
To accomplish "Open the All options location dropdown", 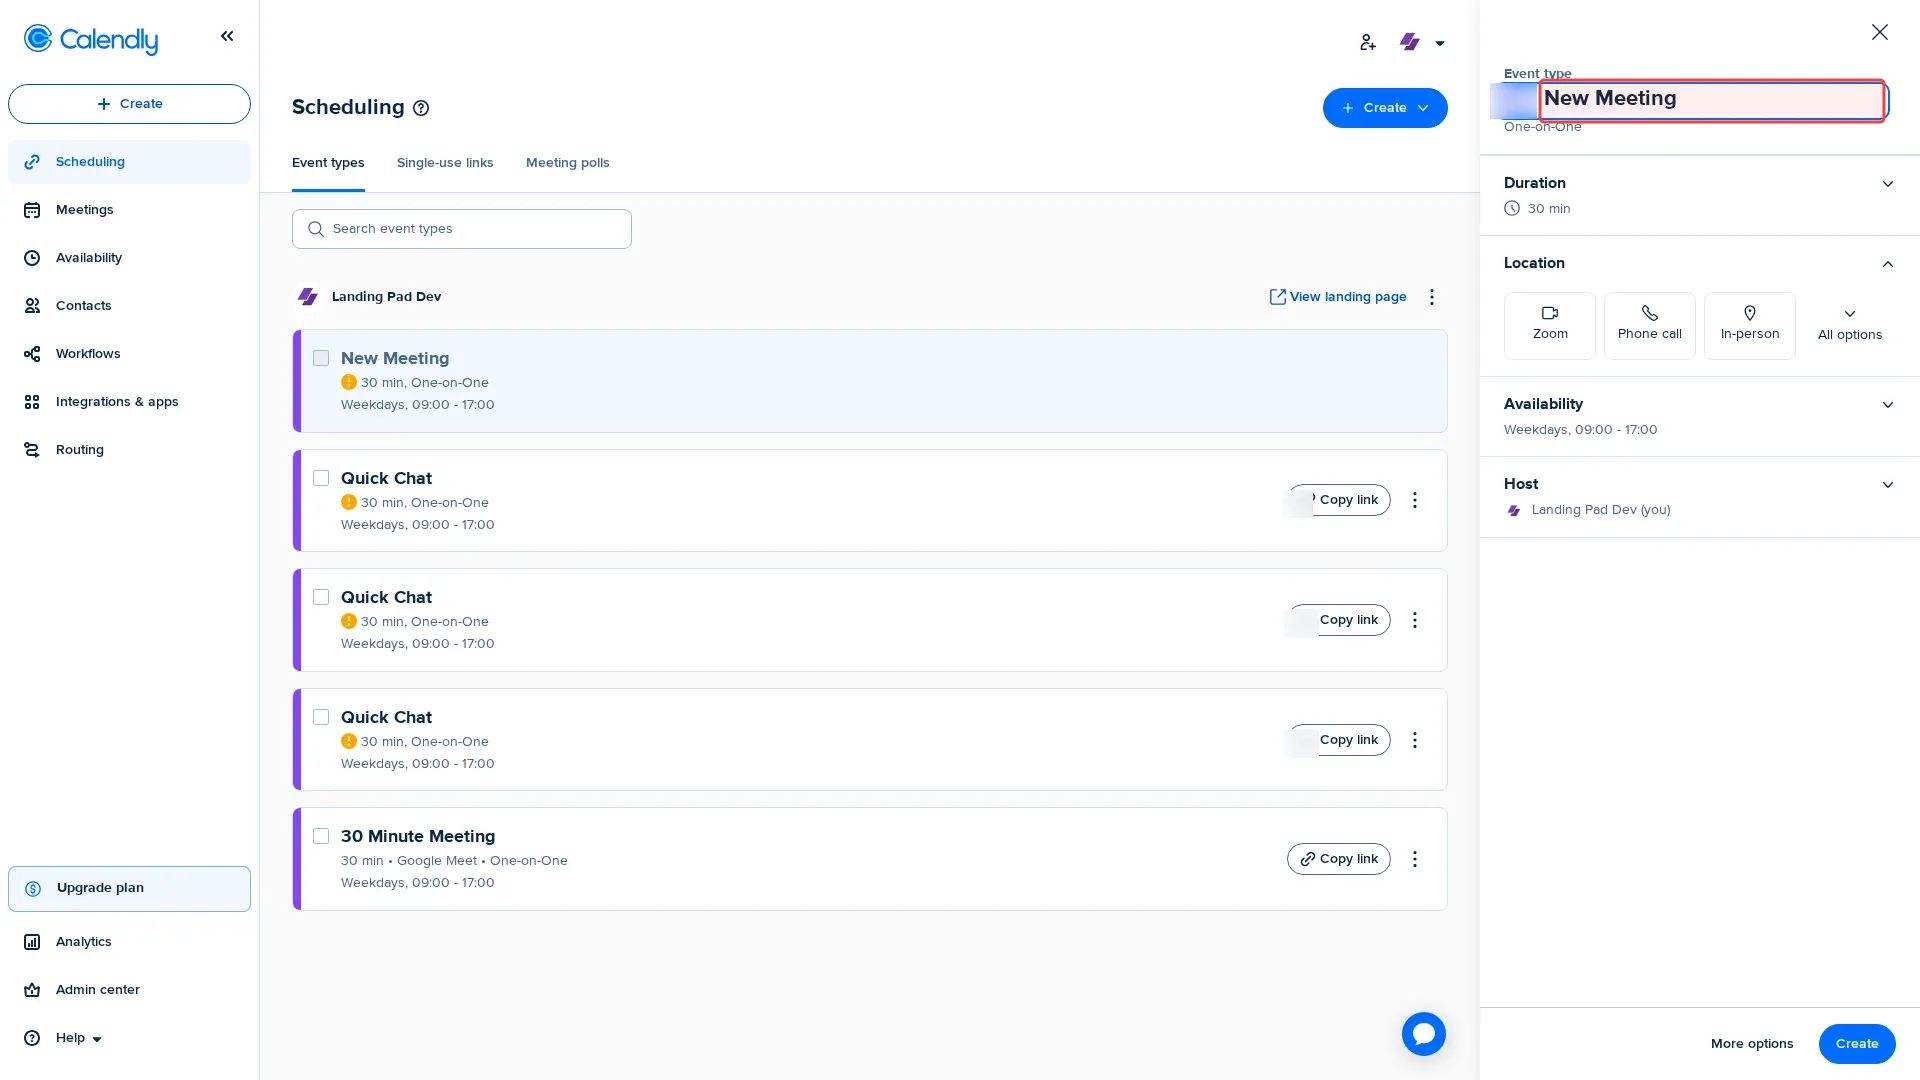I will click(1849, 325).
